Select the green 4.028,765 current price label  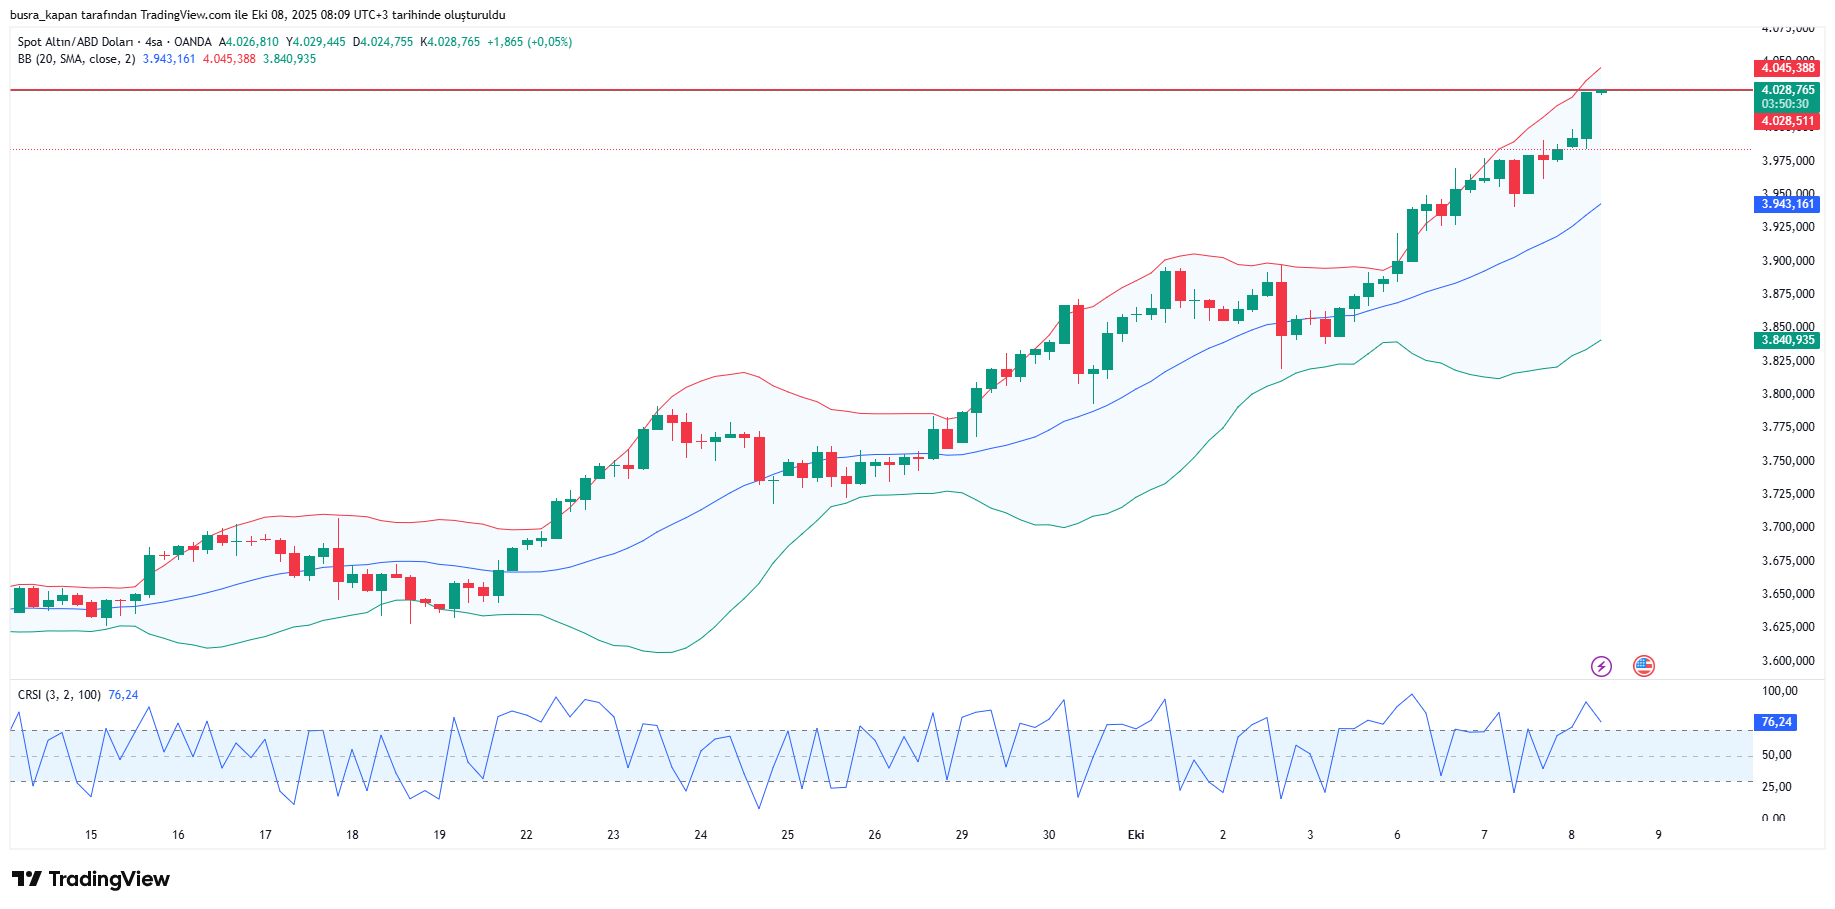click(1787, 90)
